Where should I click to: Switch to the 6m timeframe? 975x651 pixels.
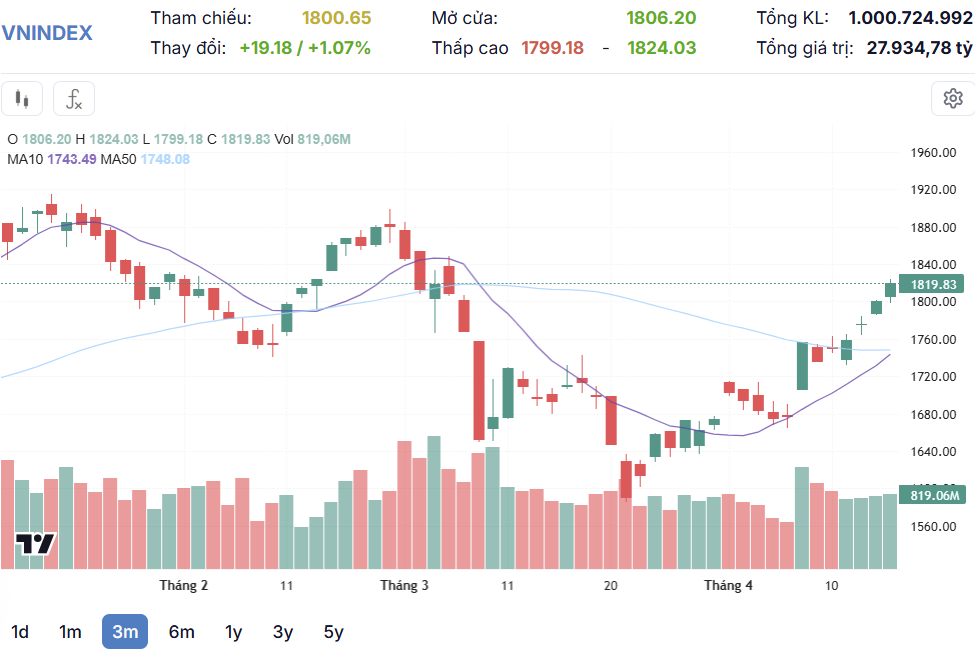[x=181, y=632]
